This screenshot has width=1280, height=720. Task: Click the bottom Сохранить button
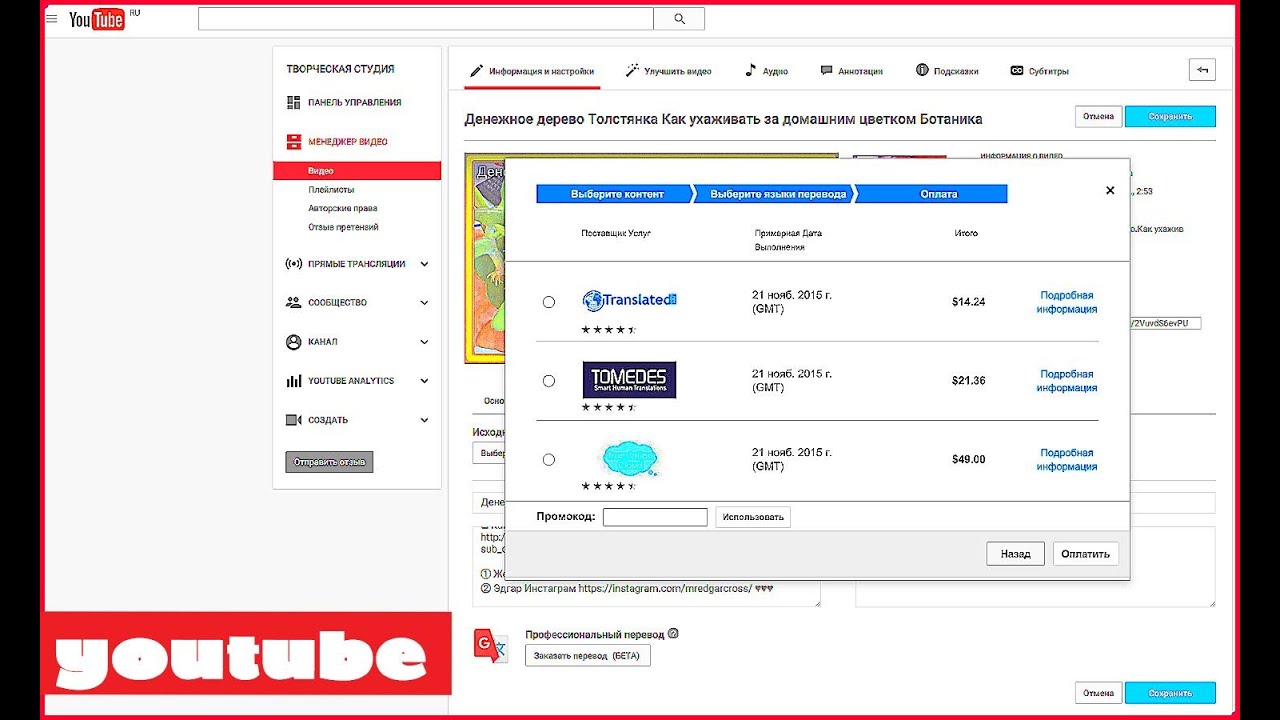(x=1170, y=693)
